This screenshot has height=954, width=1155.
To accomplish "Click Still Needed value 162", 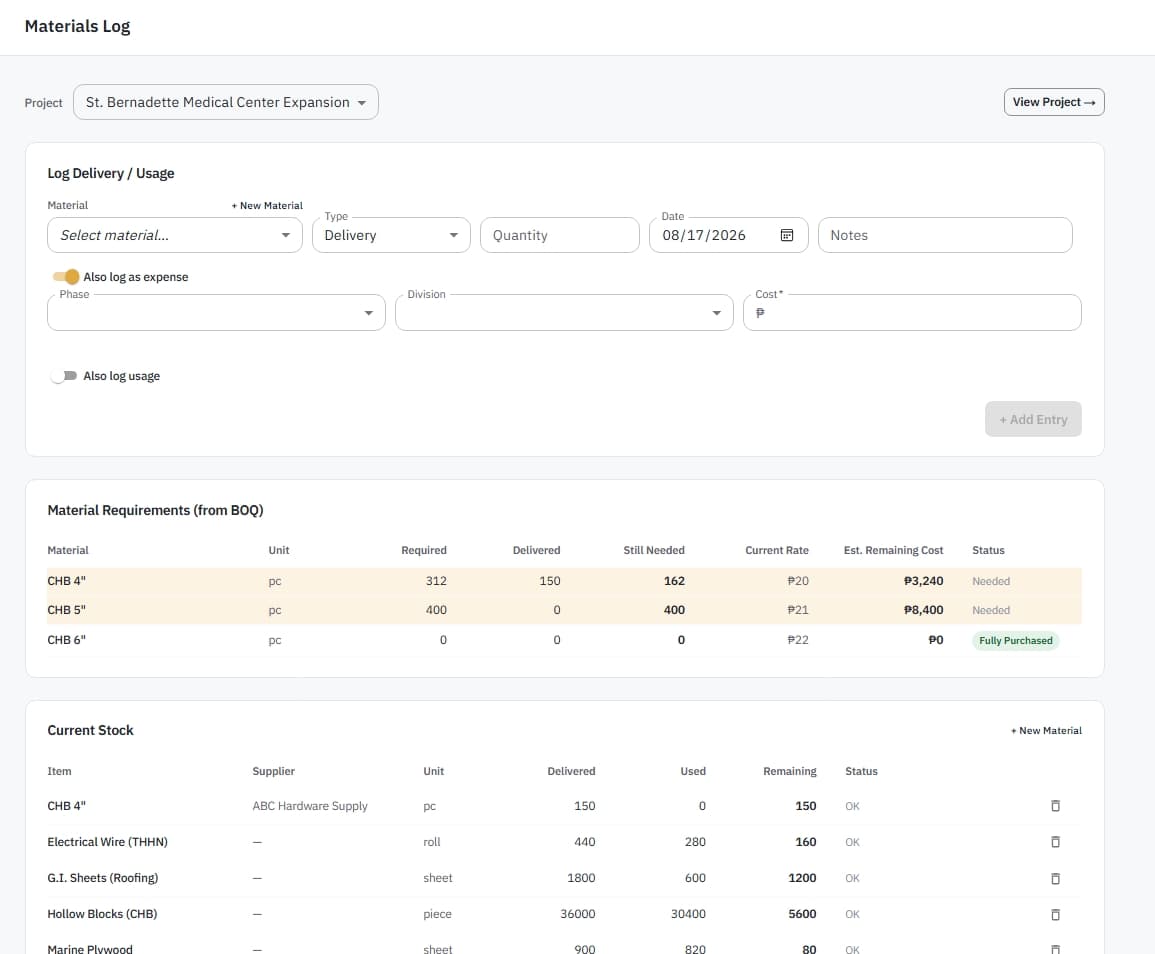I will (674, 581).
